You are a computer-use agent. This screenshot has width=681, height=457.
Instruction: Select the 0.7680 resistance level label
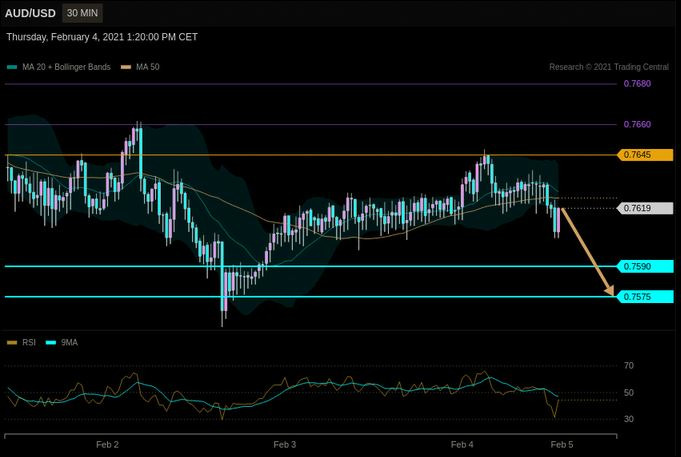[637, 83]
